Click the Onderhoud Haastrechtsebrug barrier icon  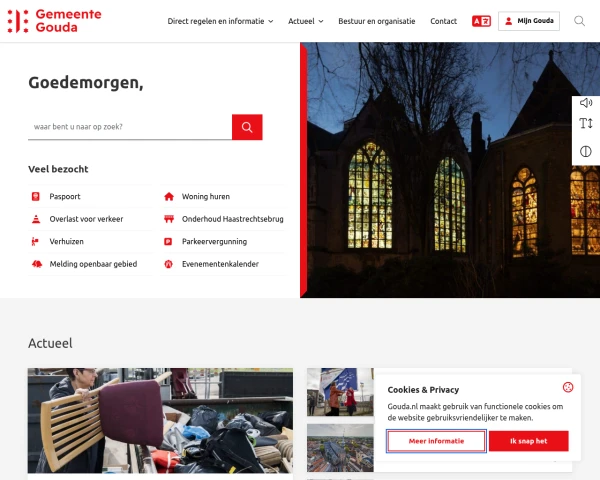coord(169,219)
